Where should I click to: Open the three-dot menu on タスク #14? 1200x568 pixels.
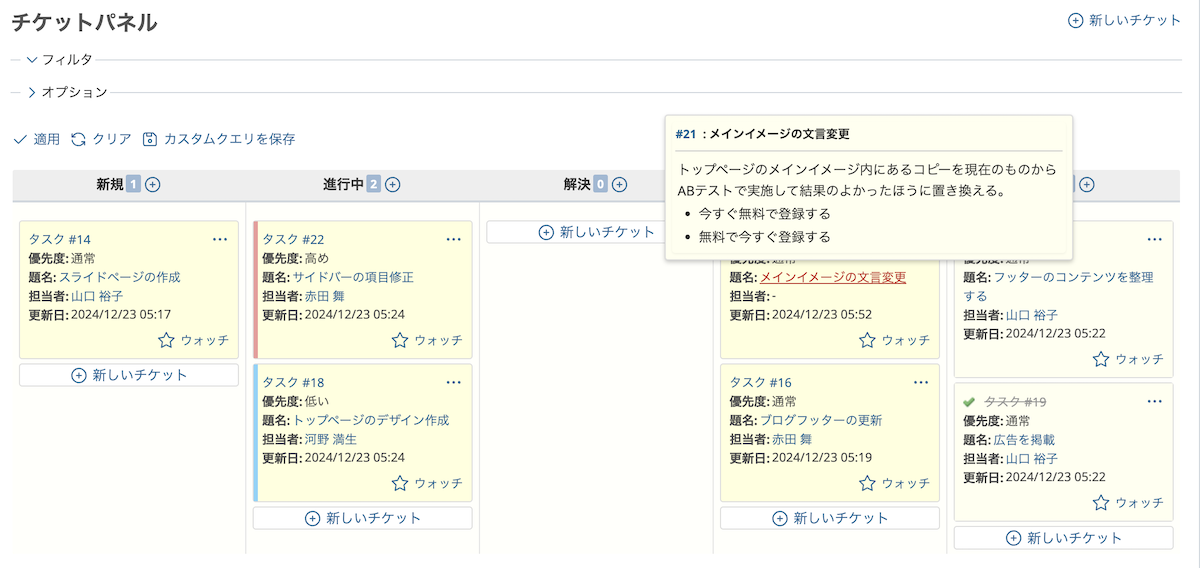(220, 239)
